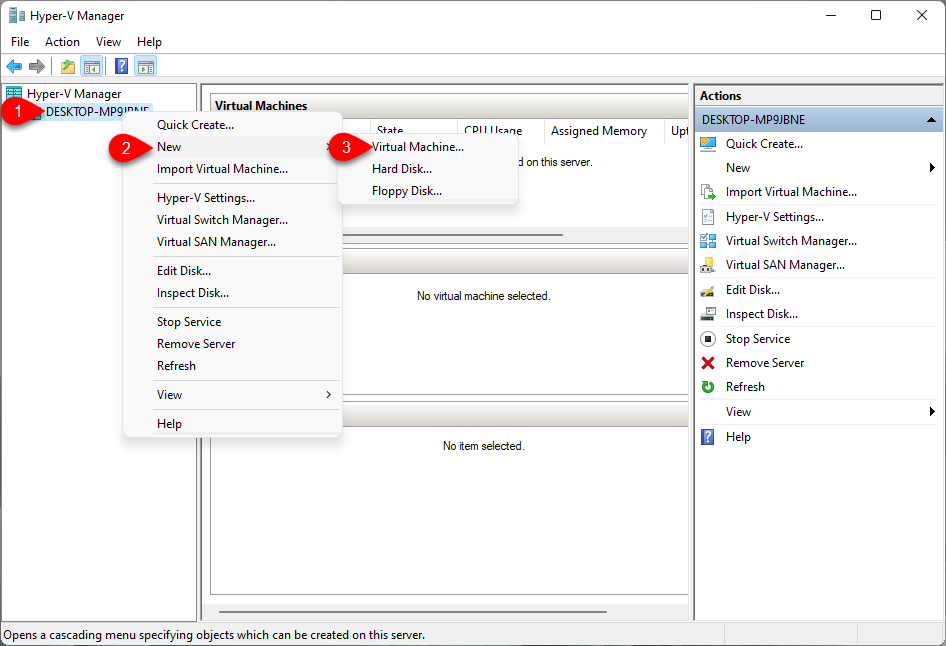Click the blue Help question mark toolbar icon

121,66
